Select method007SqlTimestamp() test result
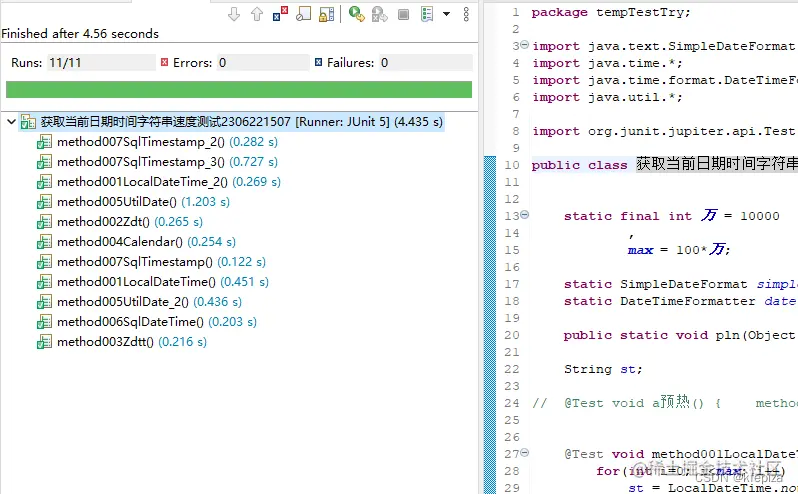Screen dimensions: 798x494 161,262
